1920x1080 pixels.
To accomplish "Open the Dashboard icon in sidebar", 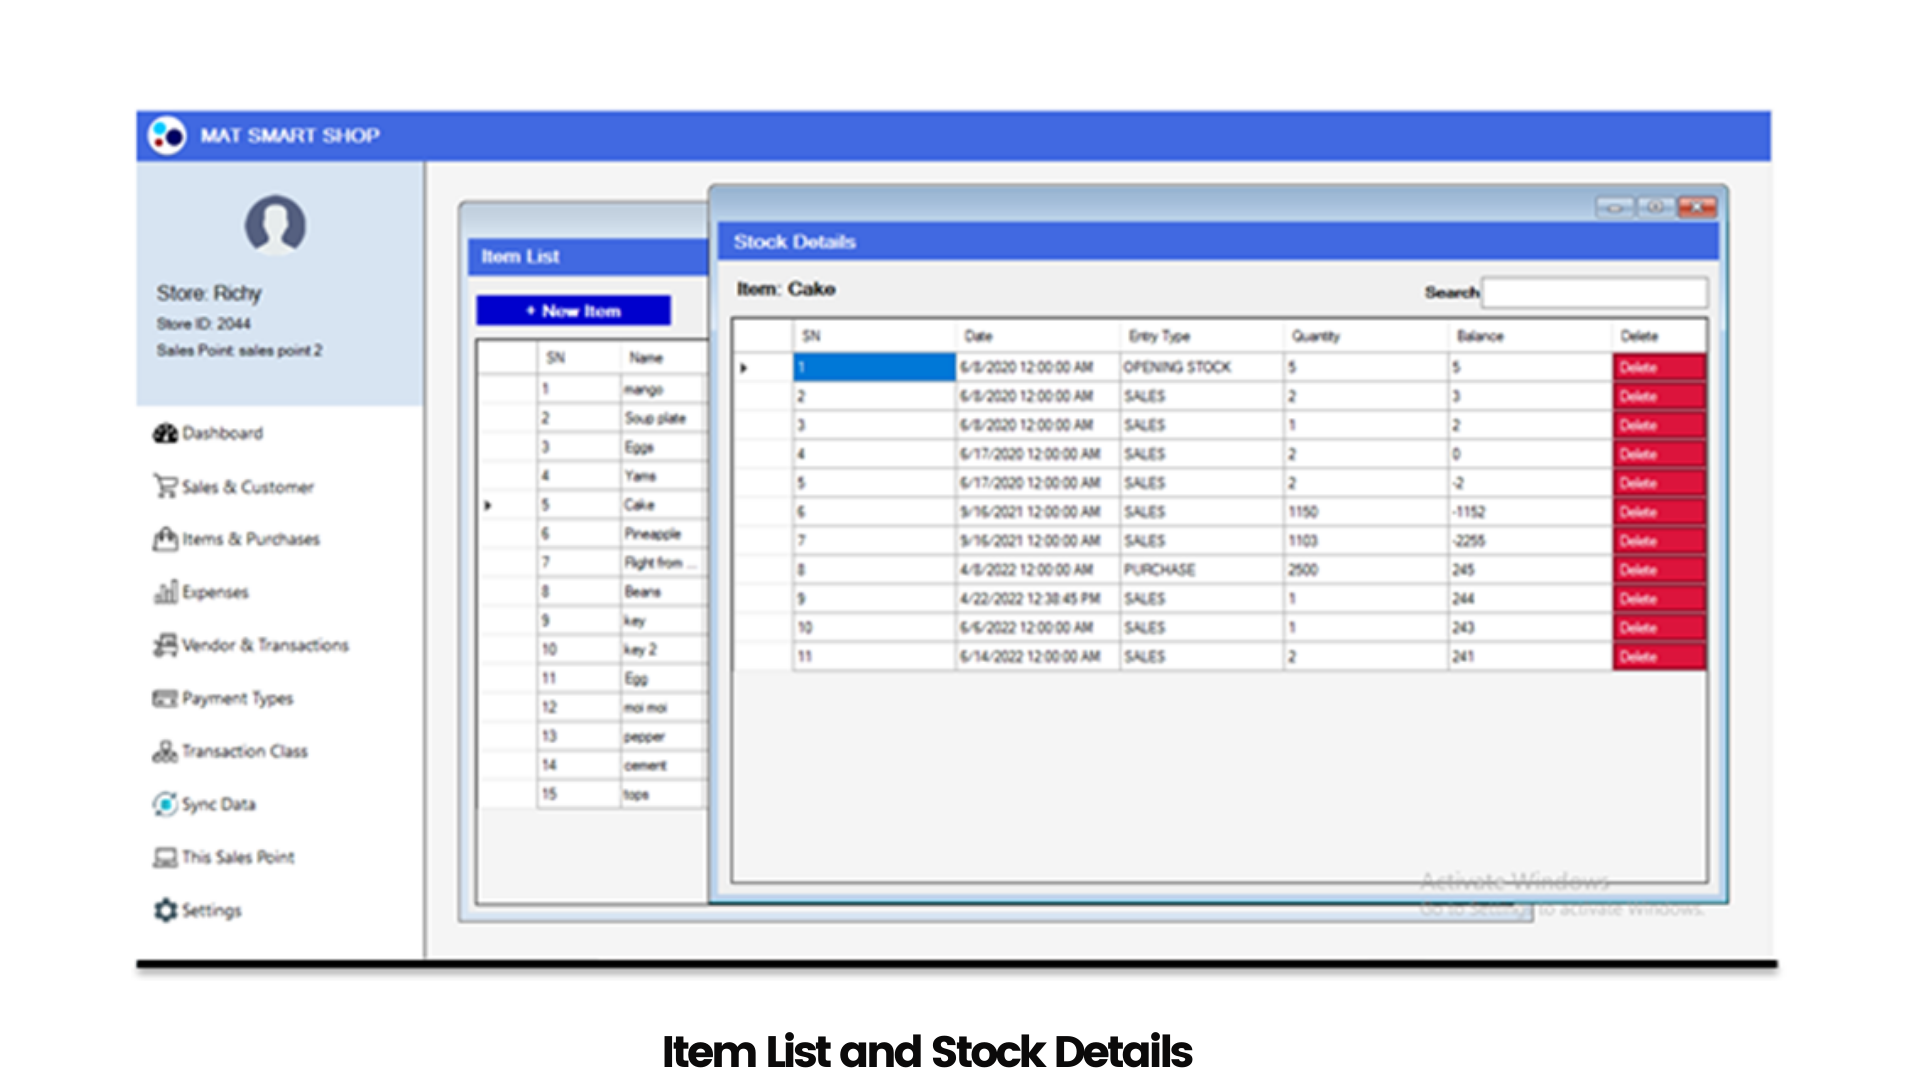I will point(164,433).
